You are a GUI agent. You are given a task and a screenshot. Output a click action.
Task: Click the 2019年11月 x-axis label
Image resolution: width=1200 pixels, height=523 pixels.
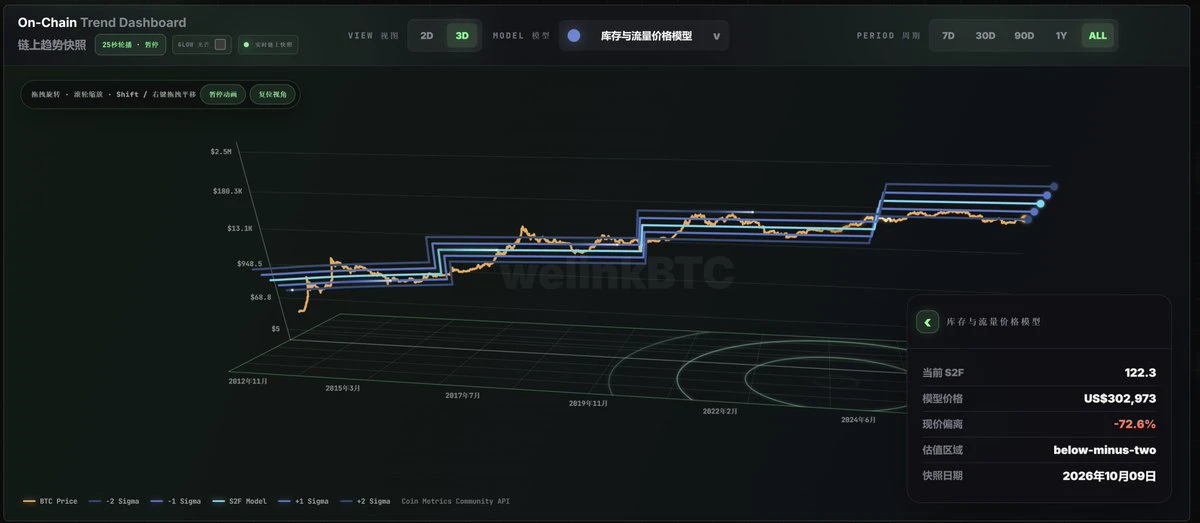588,403
